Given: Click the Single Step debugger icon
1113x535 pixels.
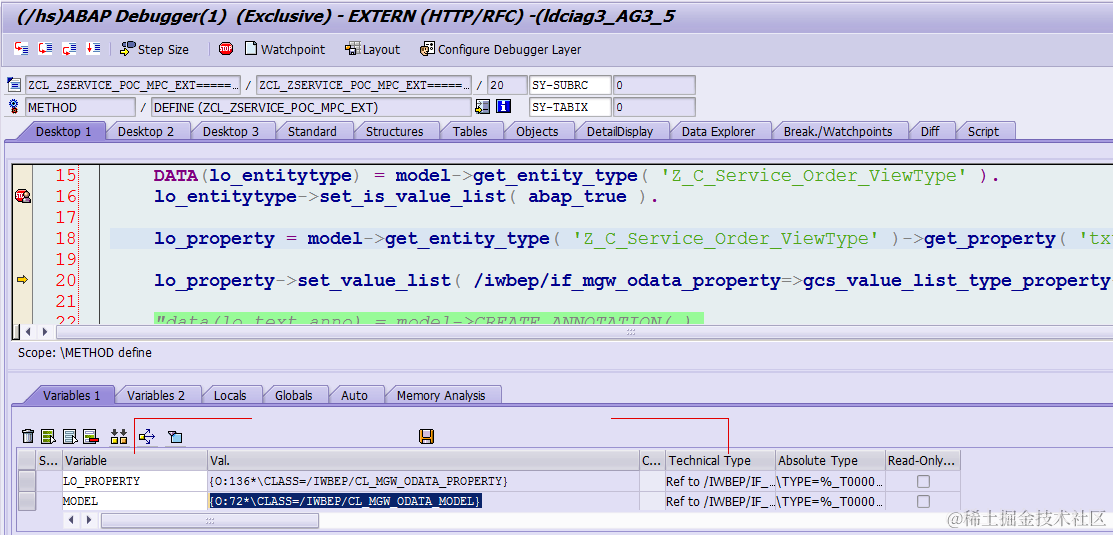Looking at the screenshot, I should [21, 49].
